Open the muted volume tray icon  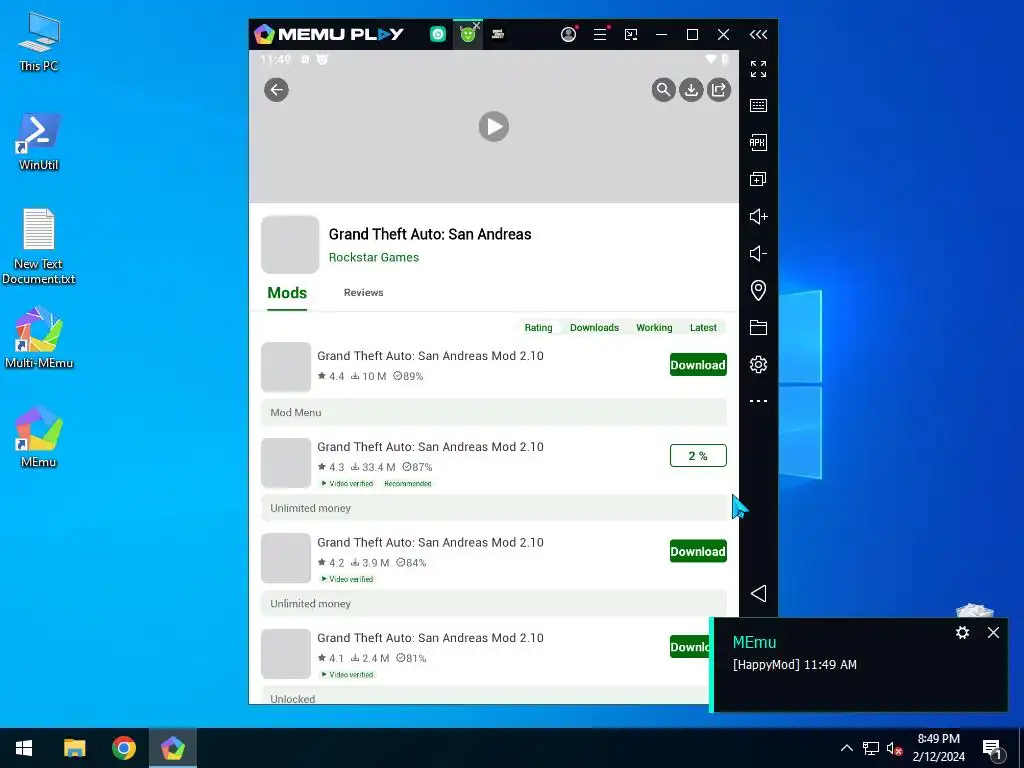tap(895, 748)
